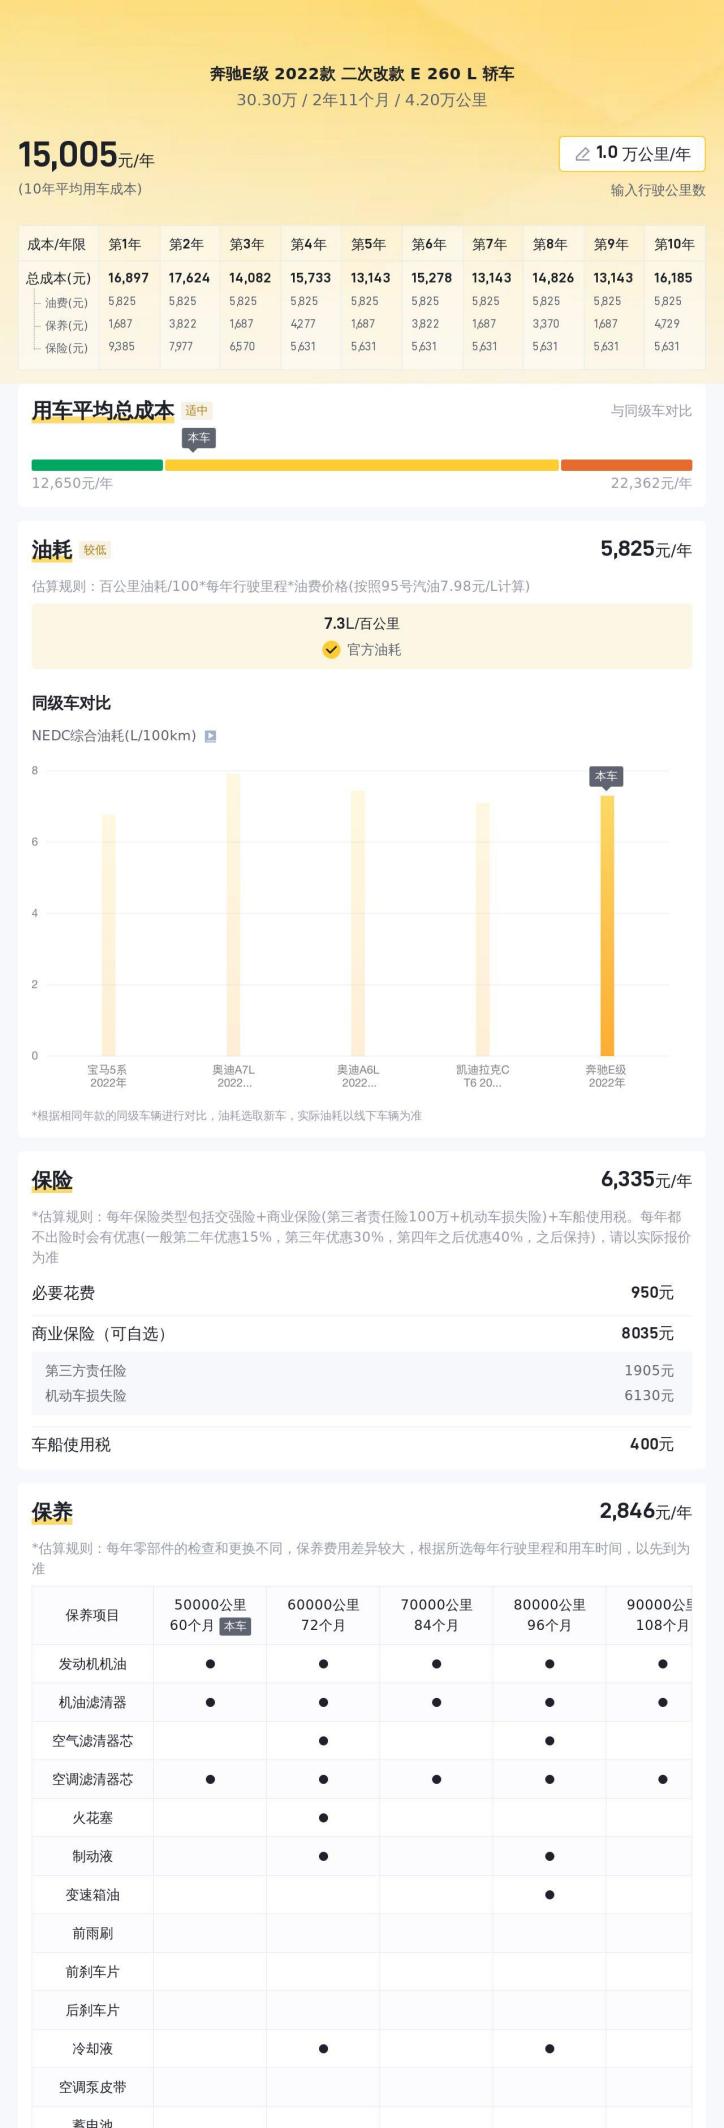Click the 较低 badge next to 油耗
The image size is (724, 2128).
click(95, 550)
